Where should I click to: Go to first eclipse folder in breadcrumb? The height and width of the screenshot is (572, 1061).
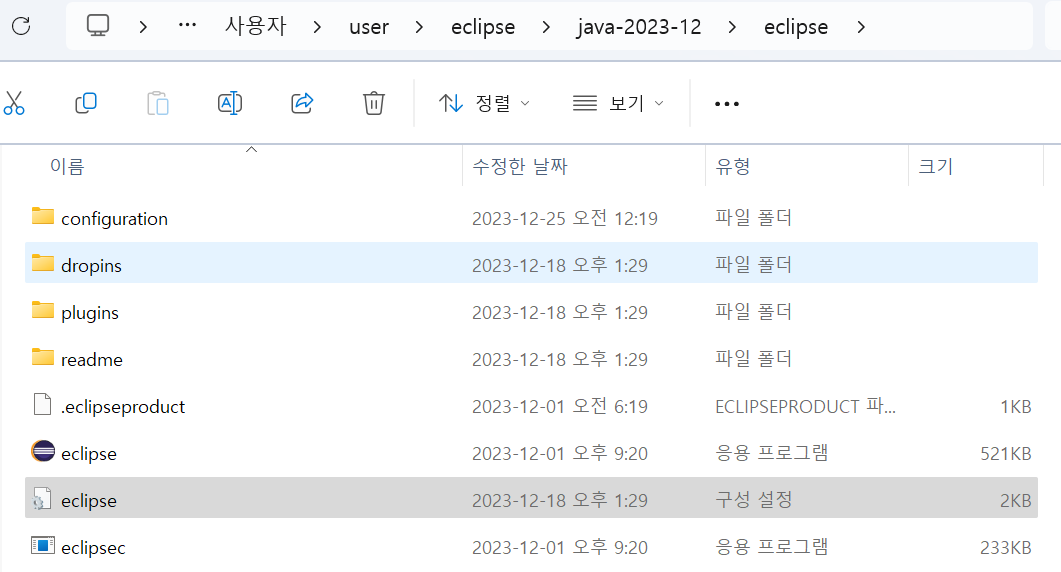(x=483, y=27)
